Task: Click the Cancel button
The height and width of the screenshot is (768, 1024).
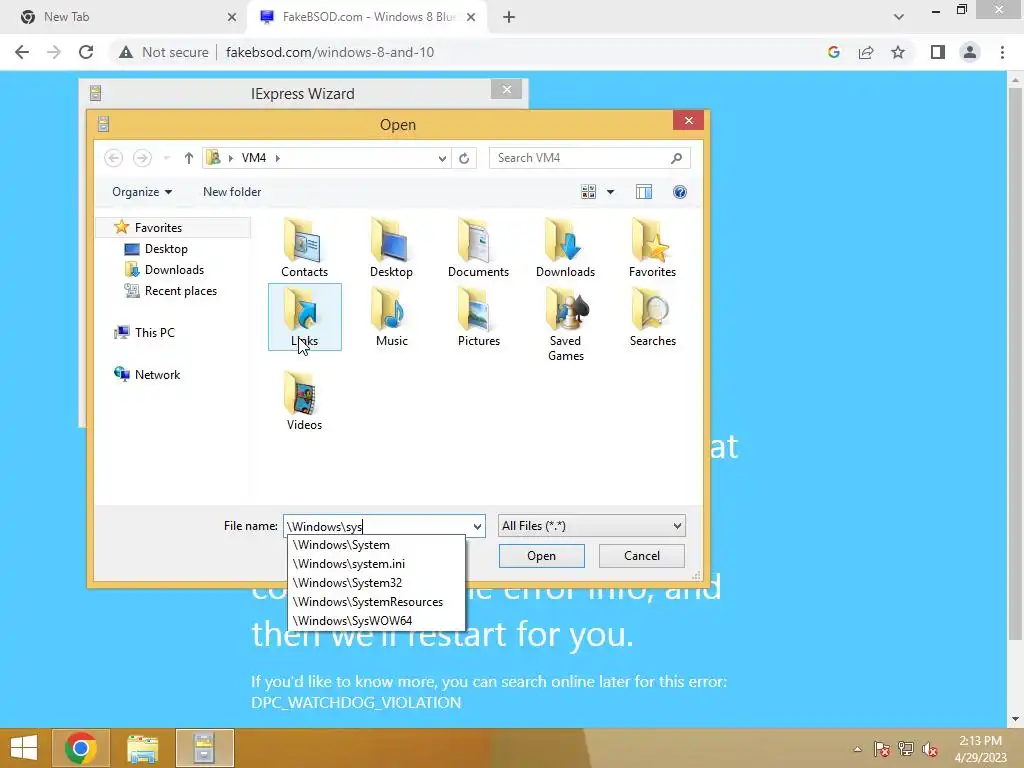Action: [641, 556]
